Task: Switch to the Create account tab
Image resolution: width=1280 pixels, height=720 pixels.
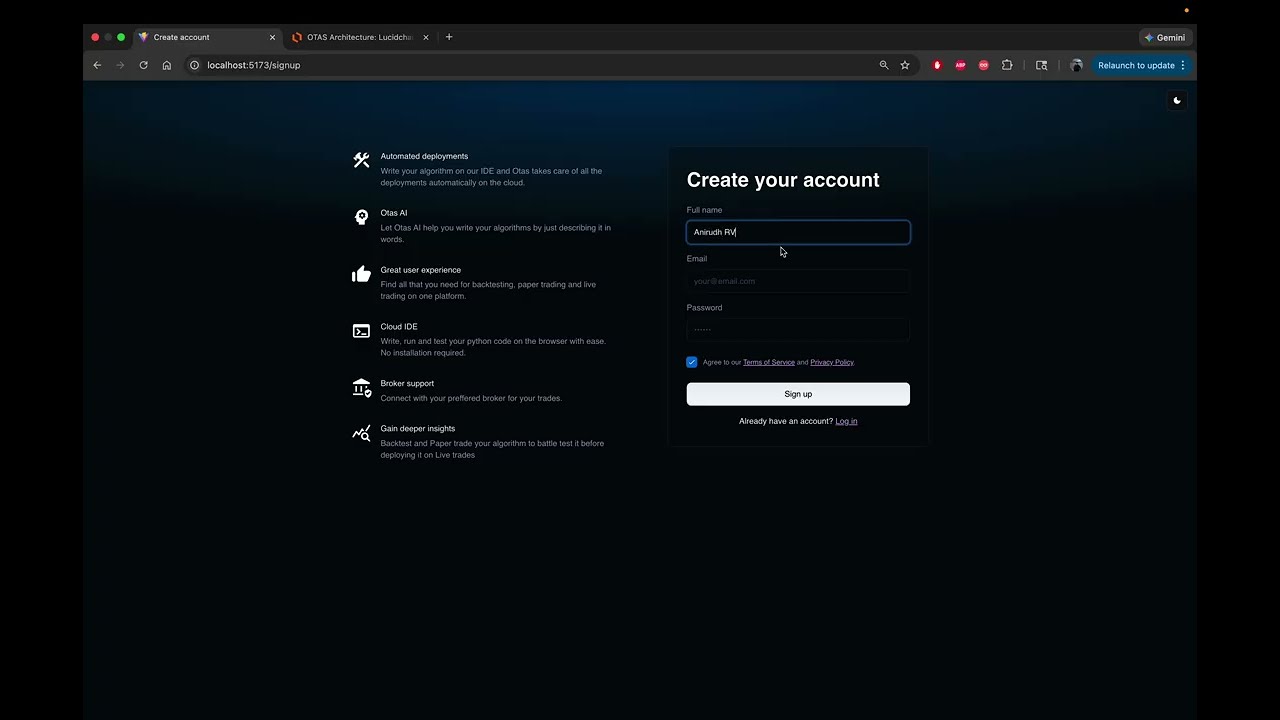Action: (x=207, y=37)
